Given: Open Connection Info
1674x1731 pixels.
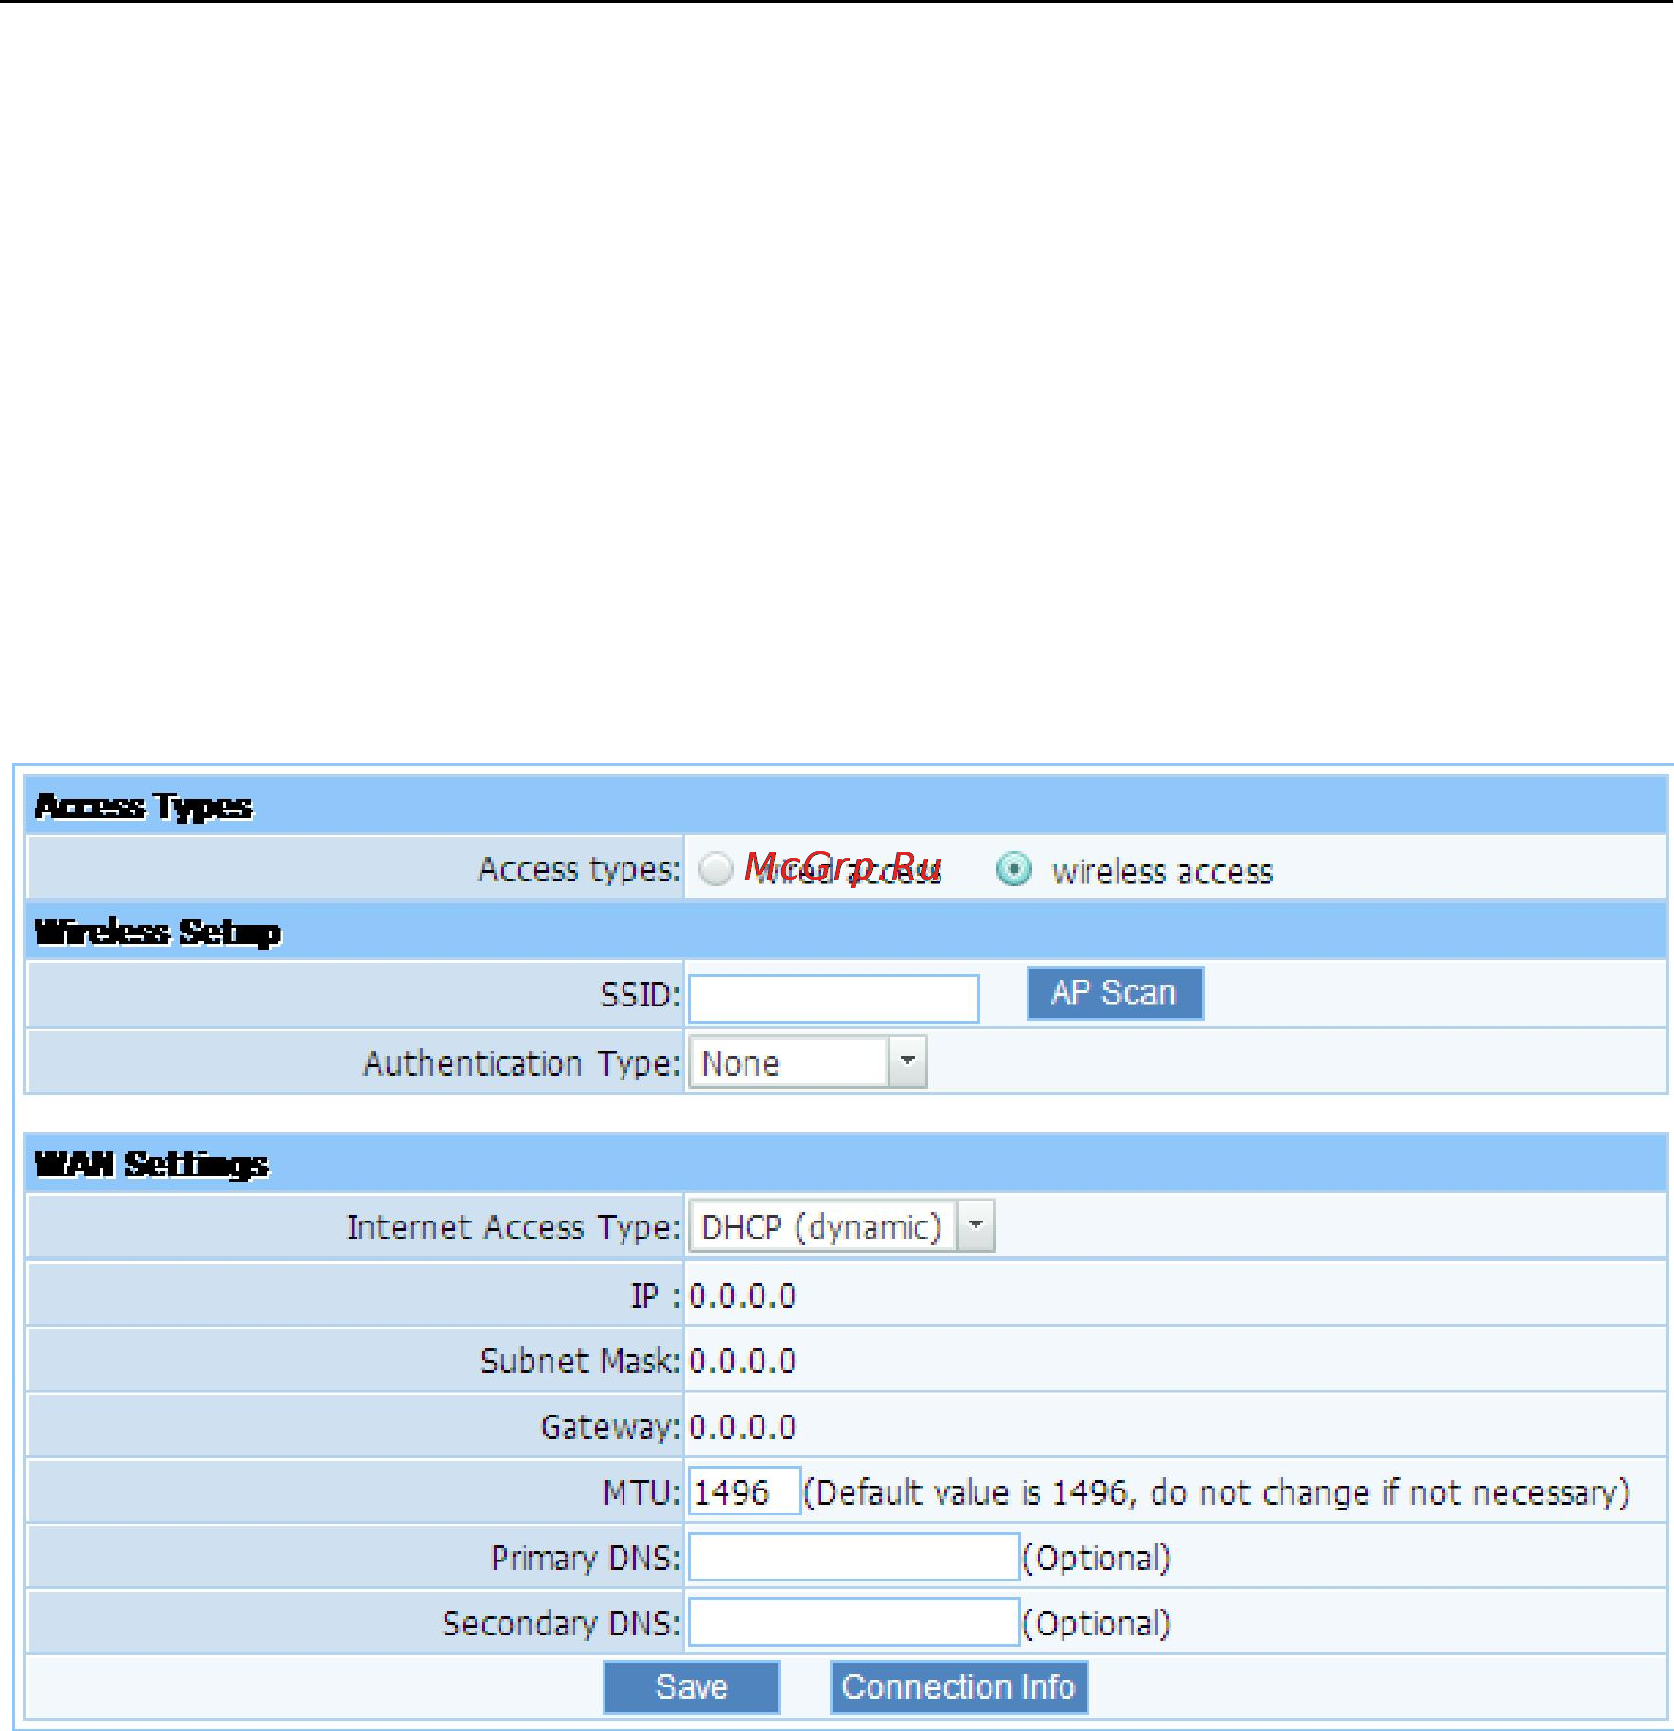Looking at the screenshot, I should click(x=959, y=1687).
